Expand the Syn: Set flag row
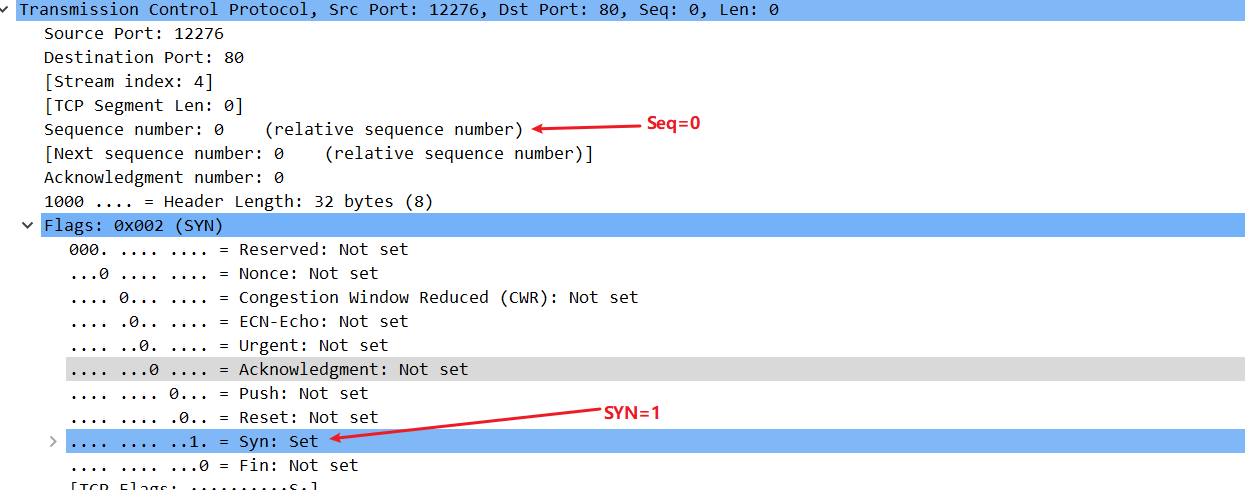The height and width of the screenshot is (490, 1245). click(x=53, y=441)
